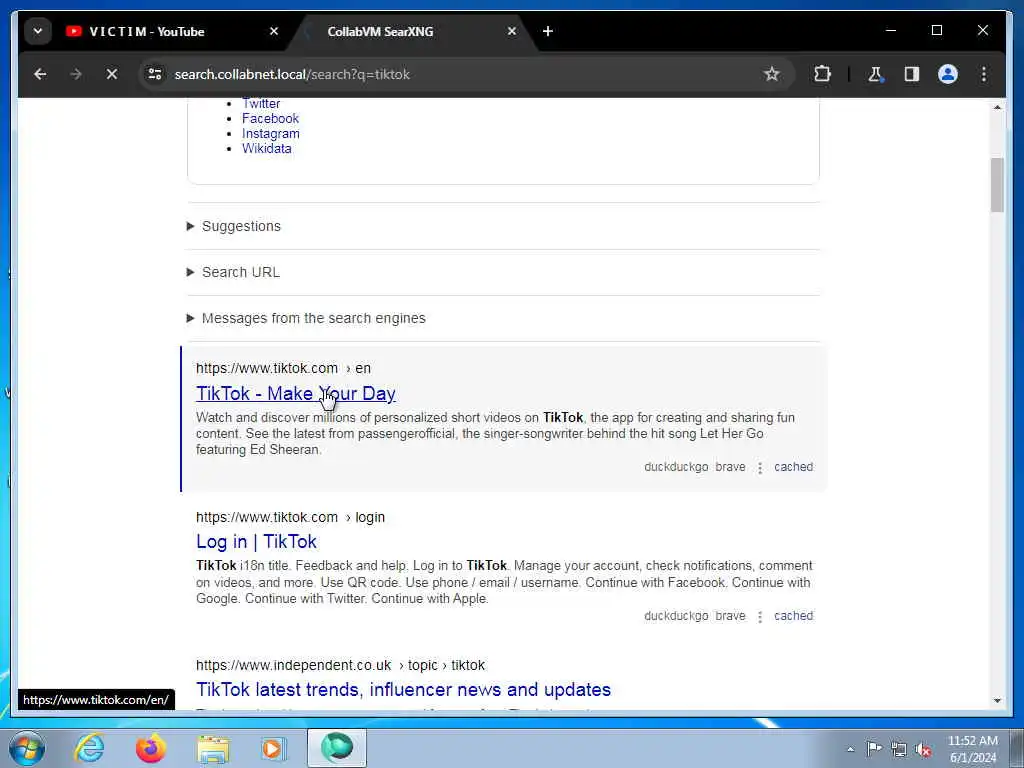Open the Twitter link

(x=261, y=103)
